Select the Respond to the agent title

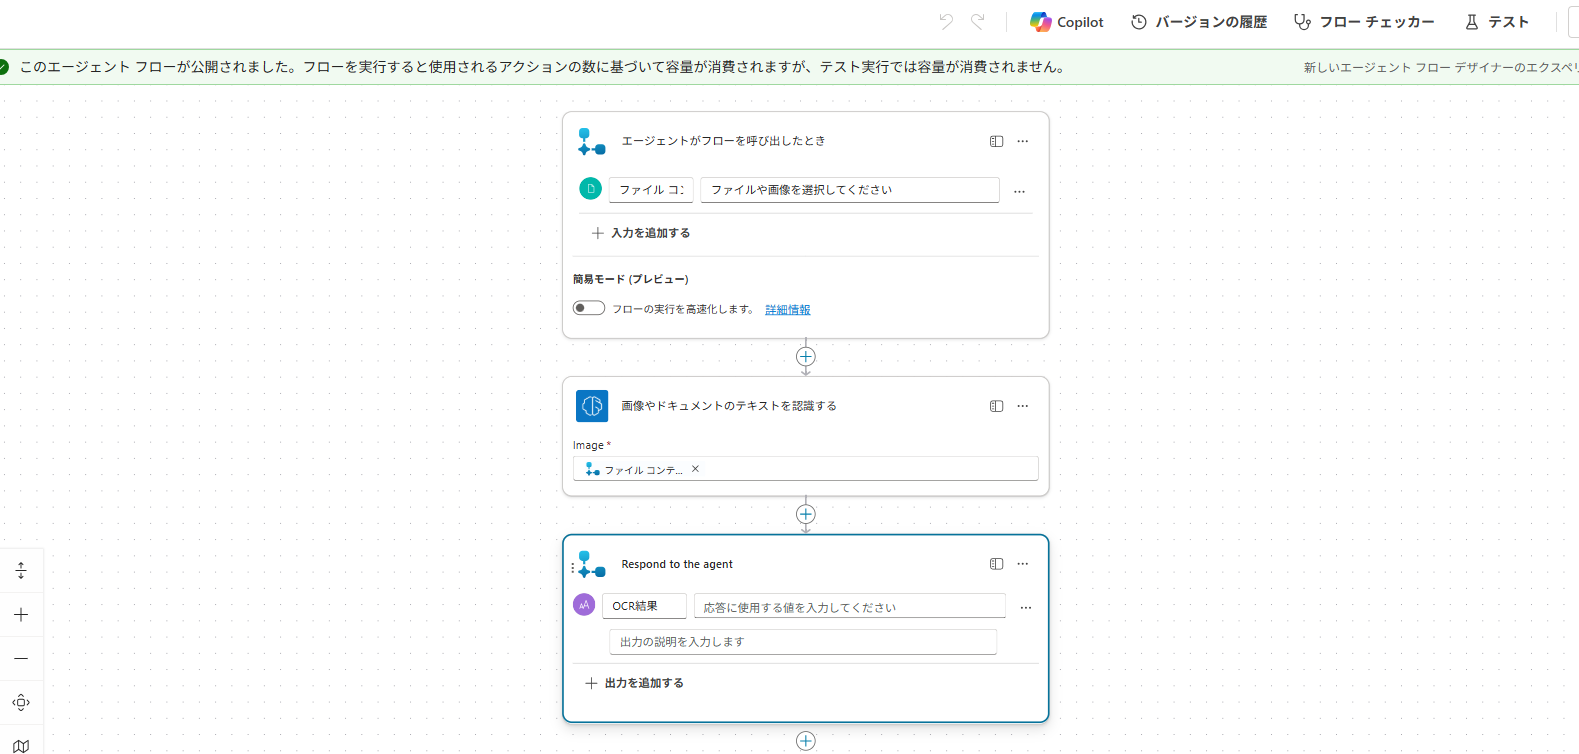(x=677, y=564)
